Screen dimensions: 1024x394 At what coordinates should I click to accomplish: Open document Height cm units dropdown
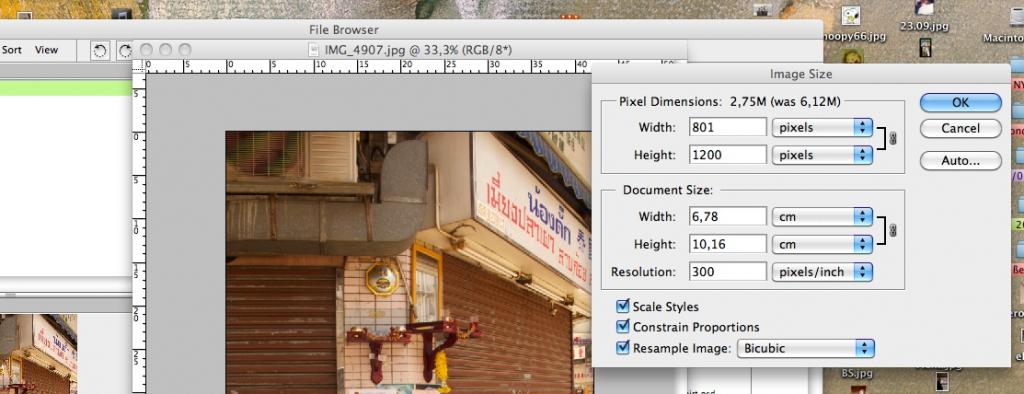pyautogui.click(x=822, y=244)
